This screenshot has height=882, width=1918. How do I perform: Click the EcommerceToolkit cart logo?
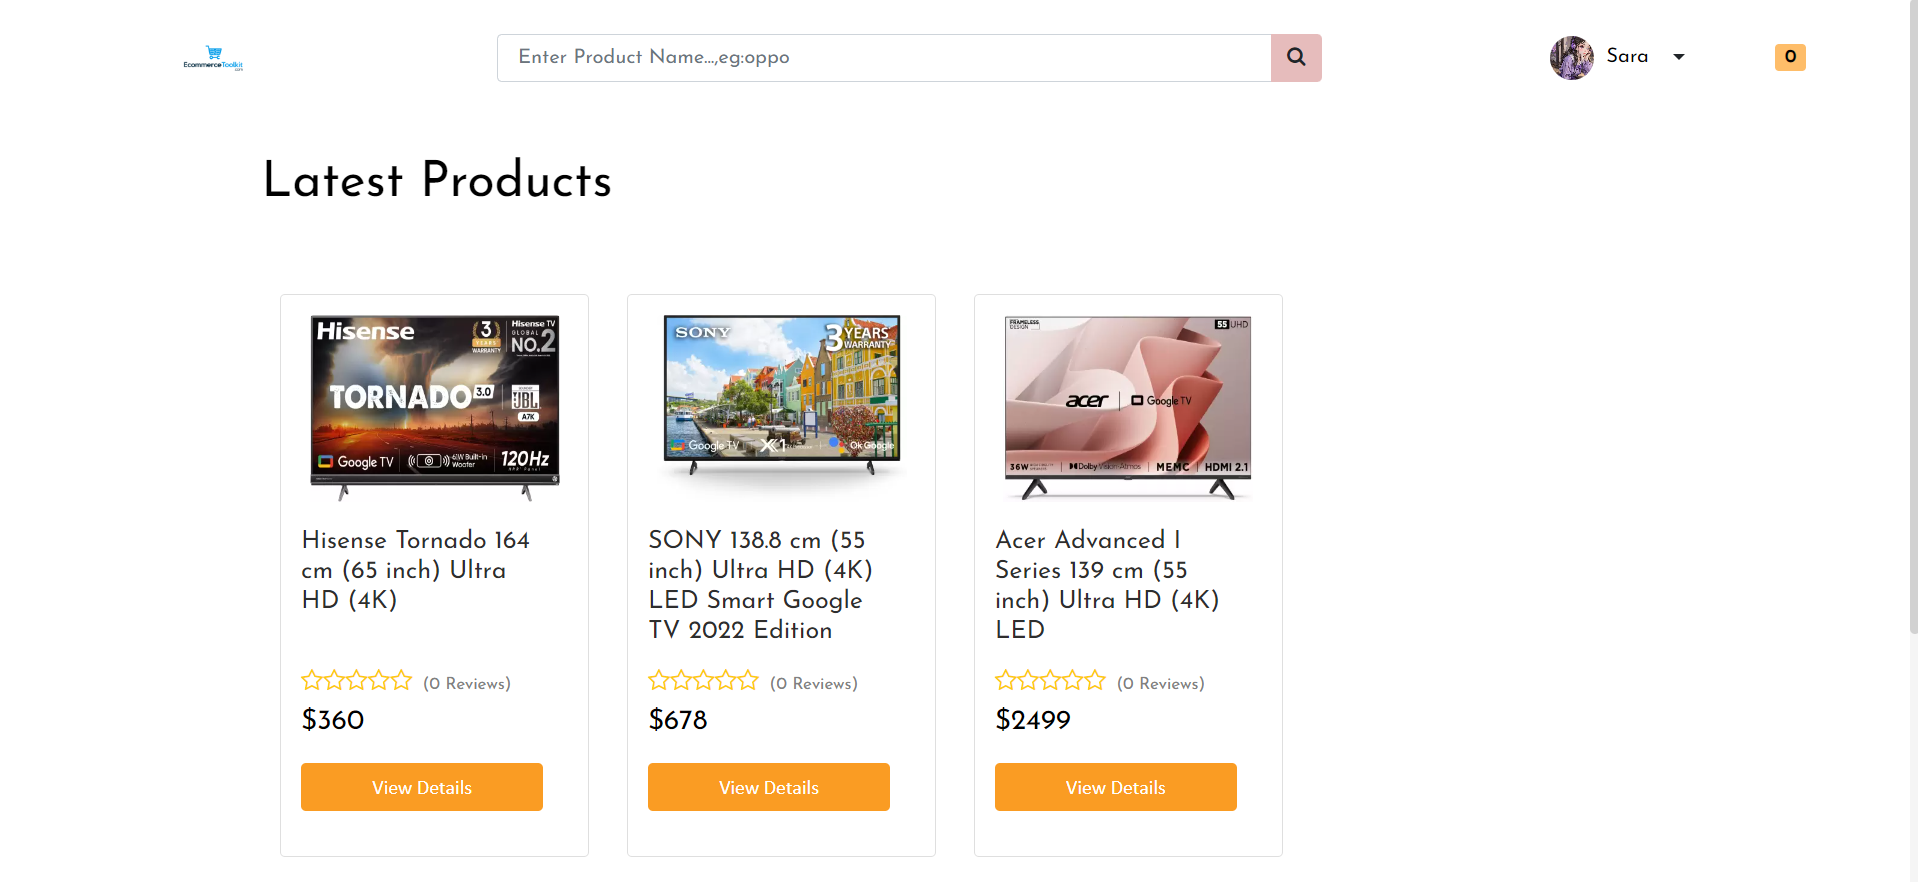coord(212,57)
